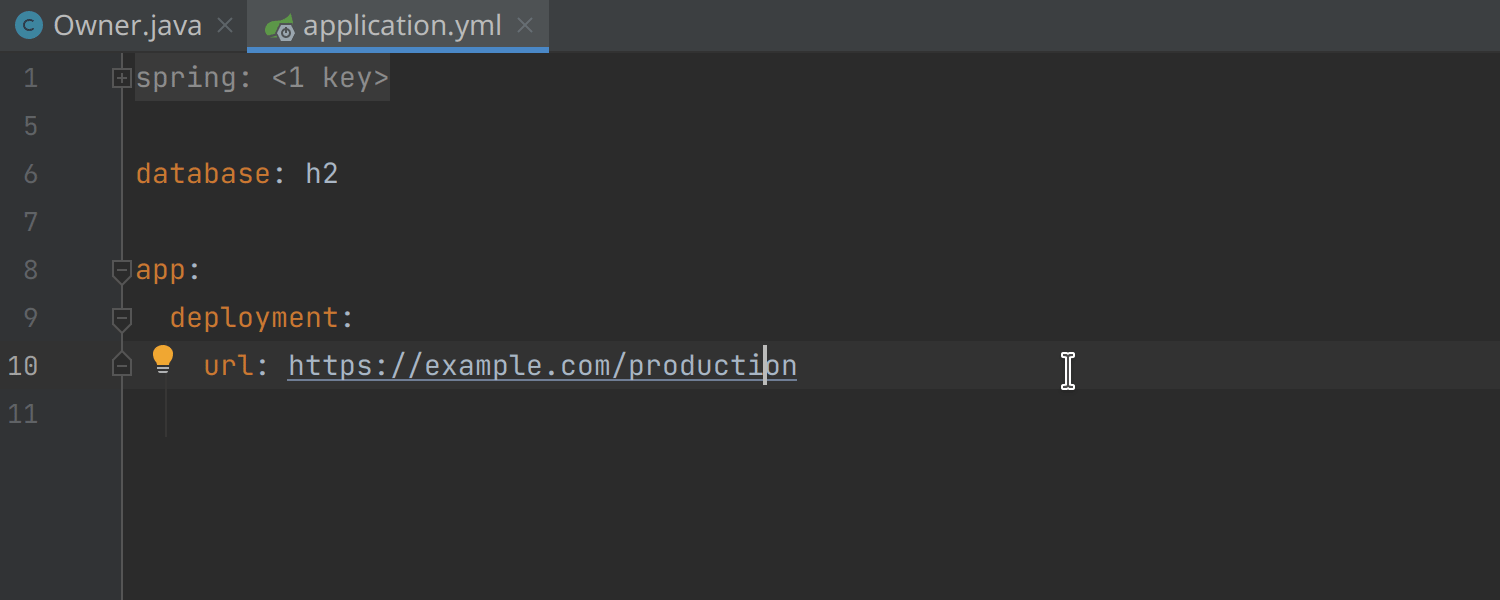Image resolution: width=1500 pixels, height=600 pixels.
Task: Open the https://example.com/production link
Action: 542,366
